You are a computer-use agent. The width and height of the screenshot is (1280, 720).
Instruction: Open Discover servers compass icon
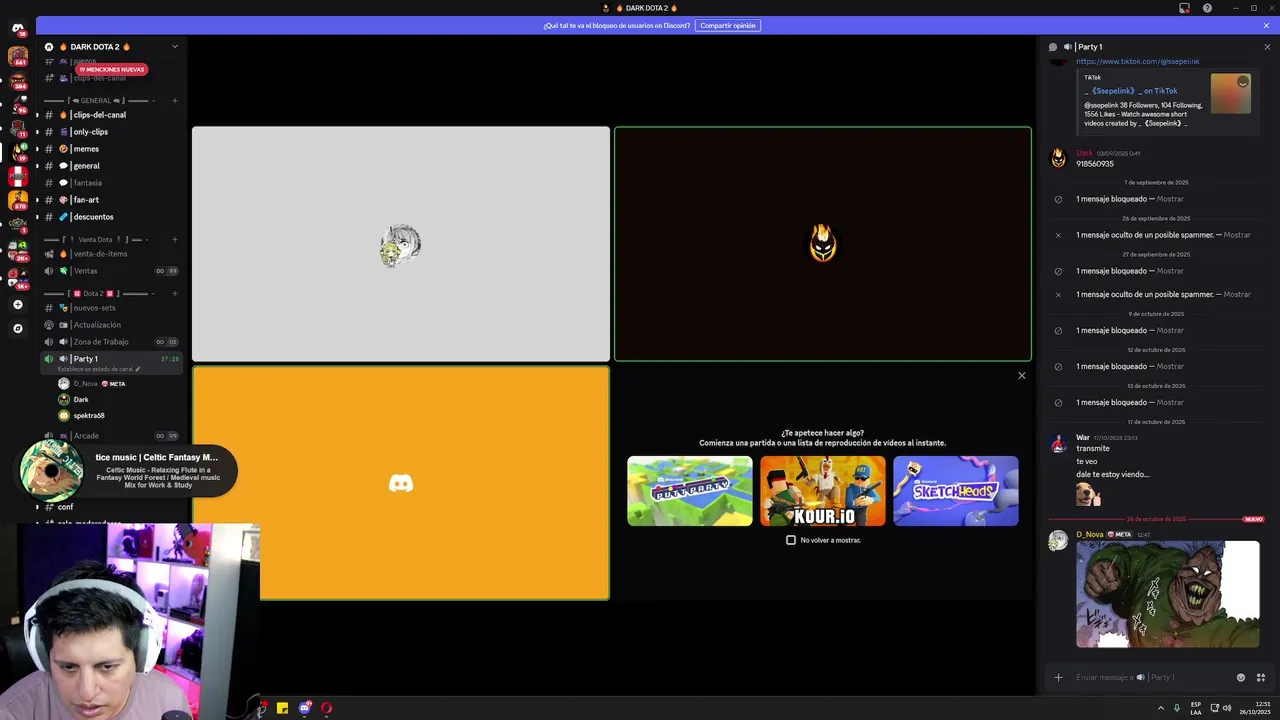[x=17, y=328]
